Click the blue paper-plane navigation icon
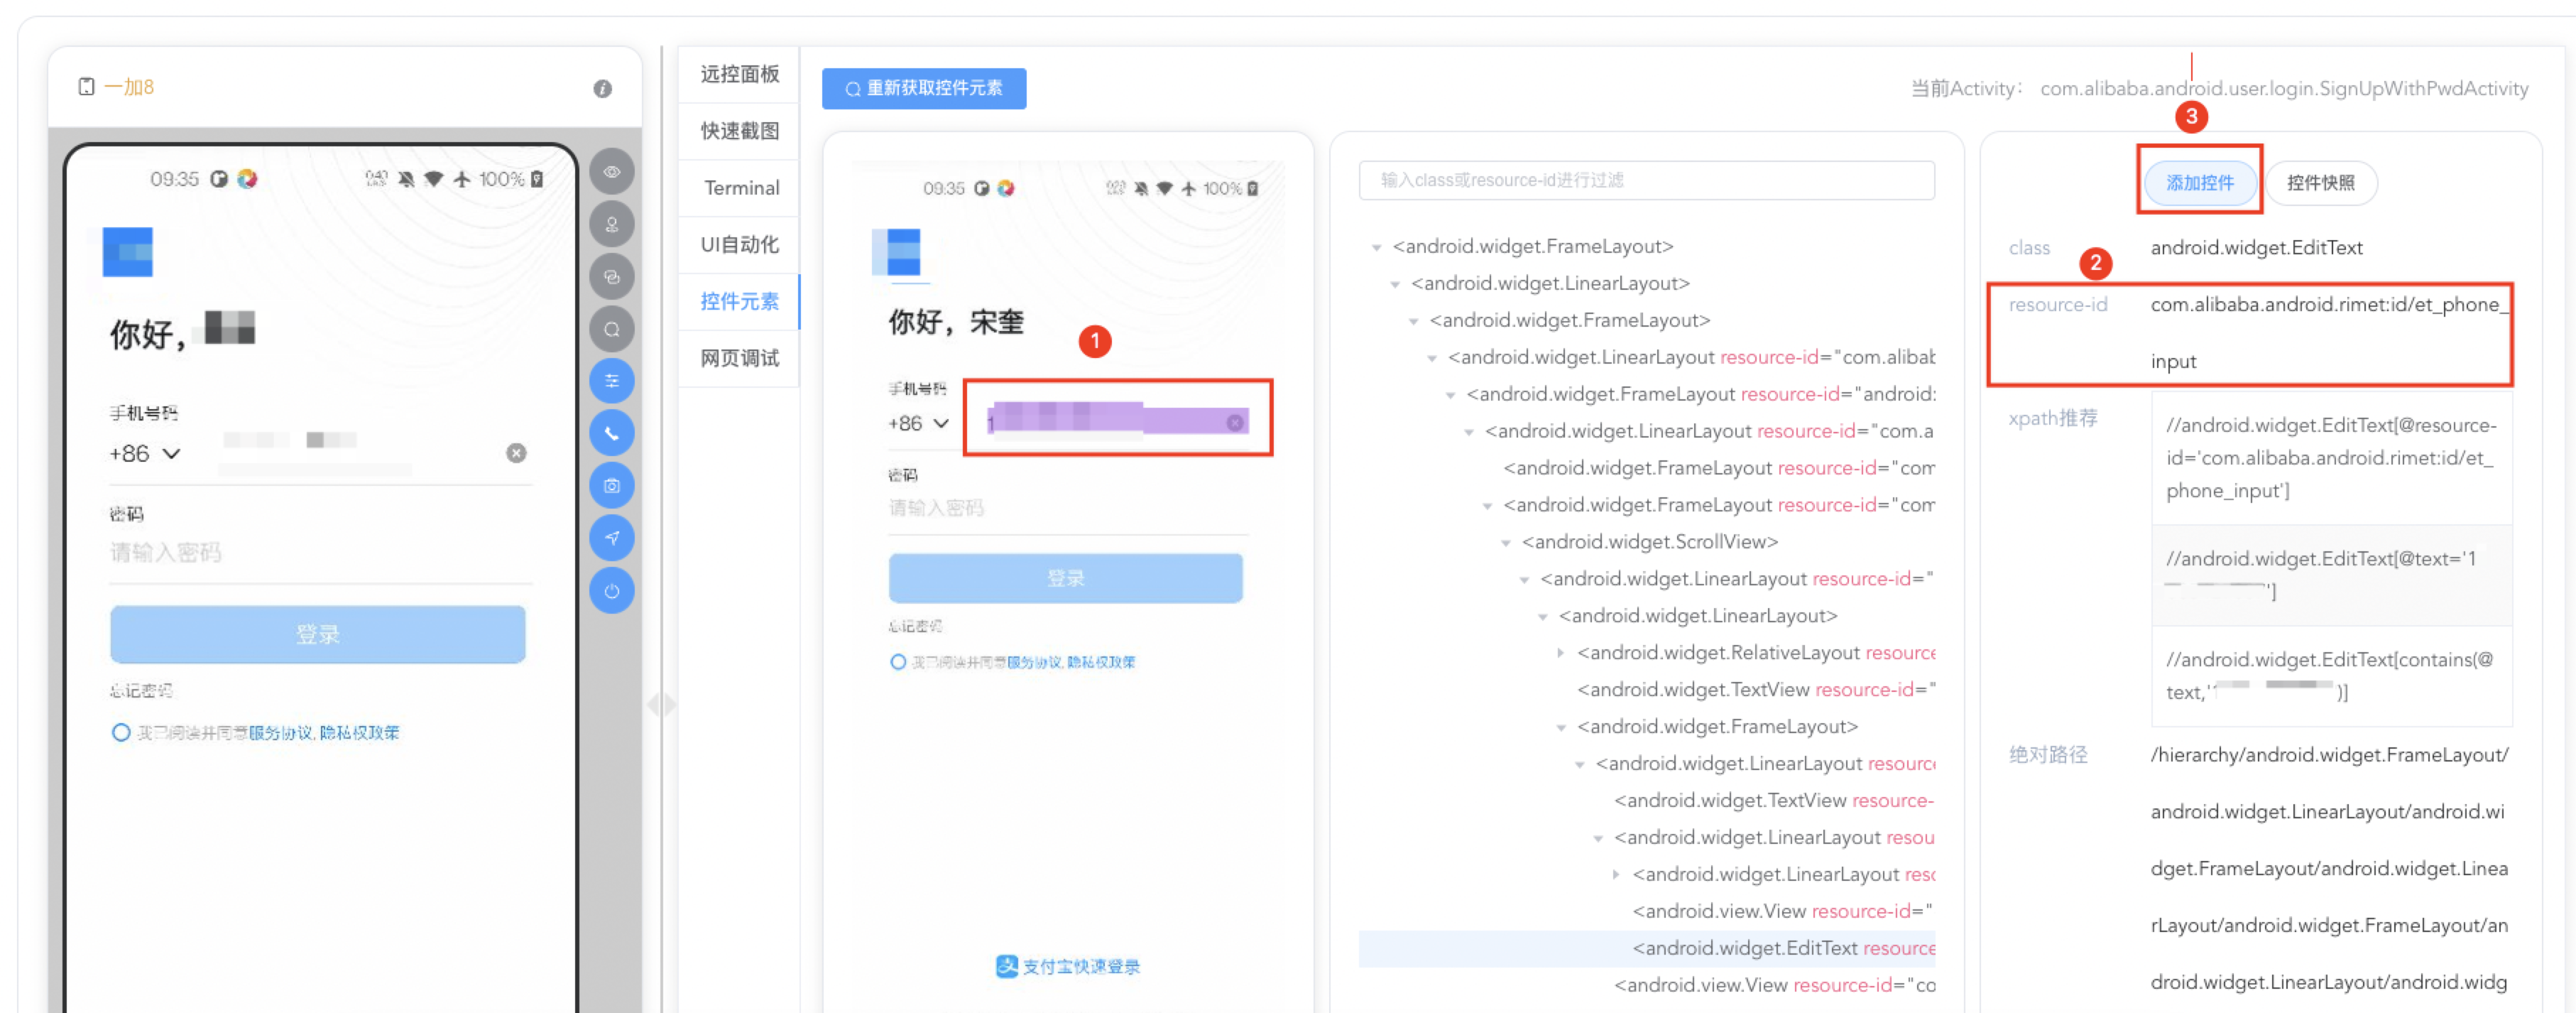 coord(612,538)
